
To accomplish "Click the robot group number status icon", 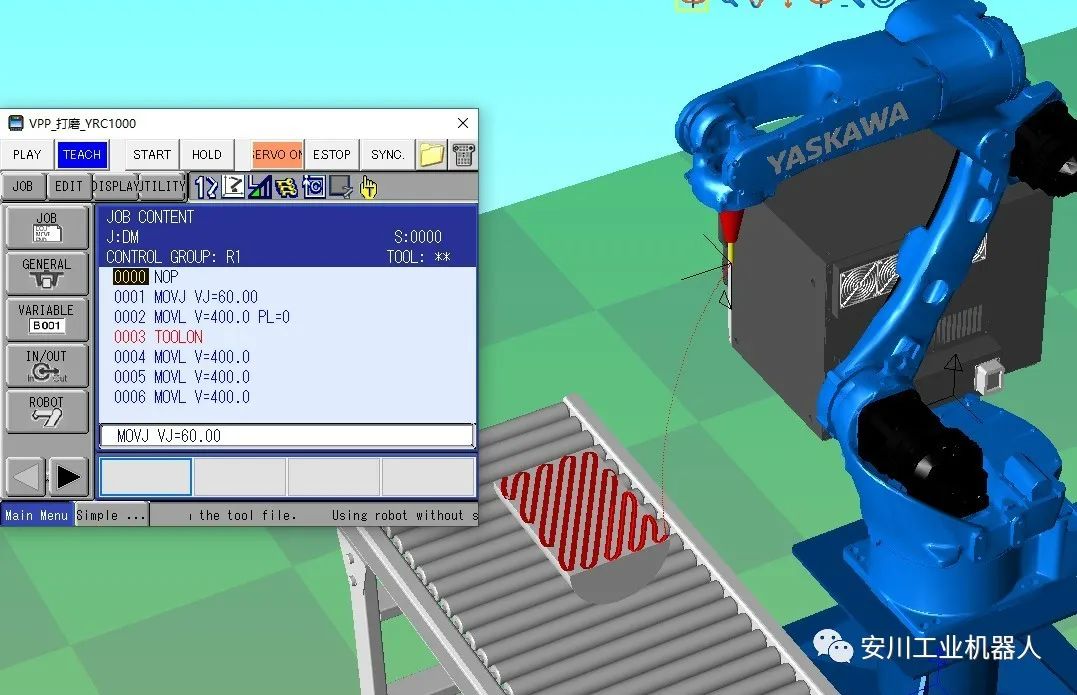I will tap(206, 187).
